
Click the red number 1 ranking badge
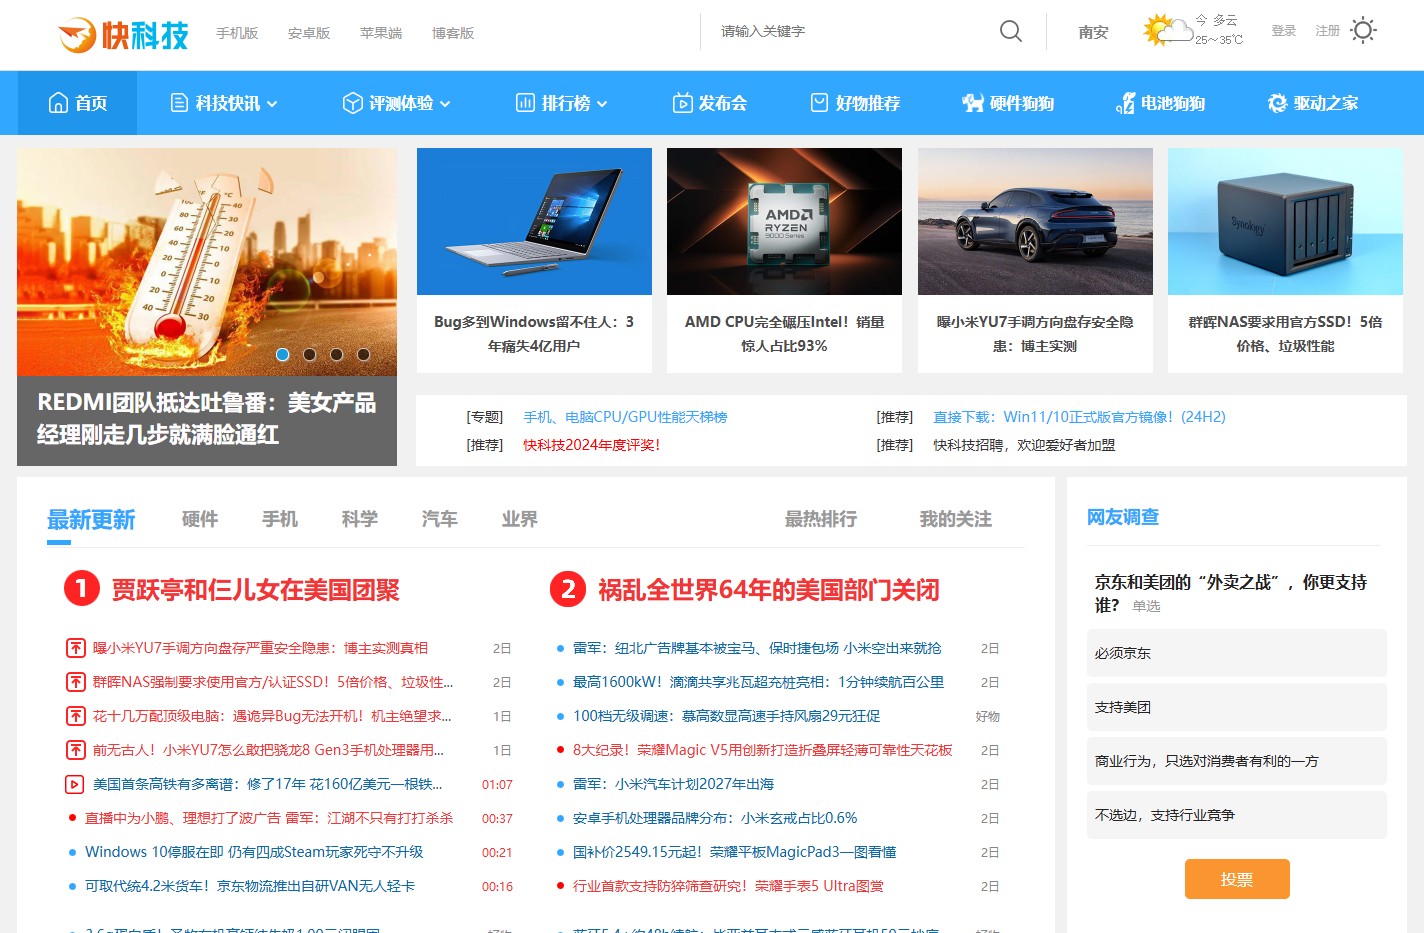pyautogui.click(x=82, y=589)
